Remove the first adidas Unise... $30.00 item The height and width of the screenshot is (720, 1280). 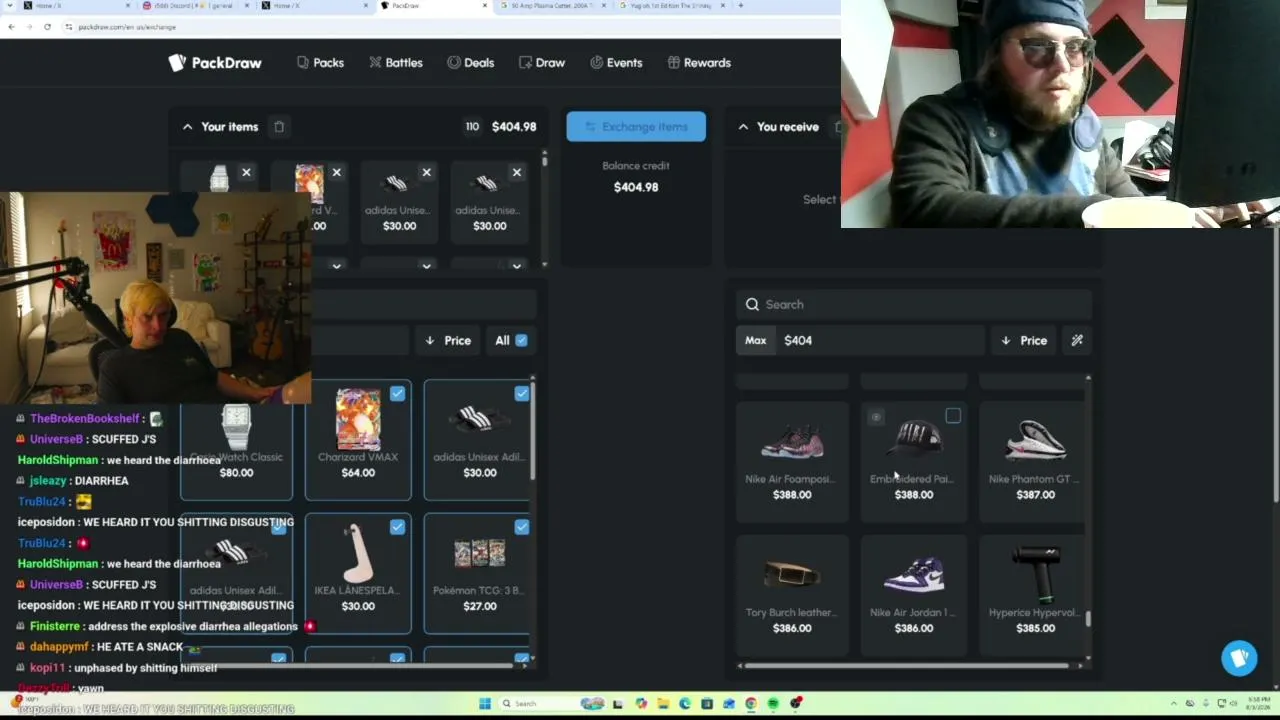[426, 173]
